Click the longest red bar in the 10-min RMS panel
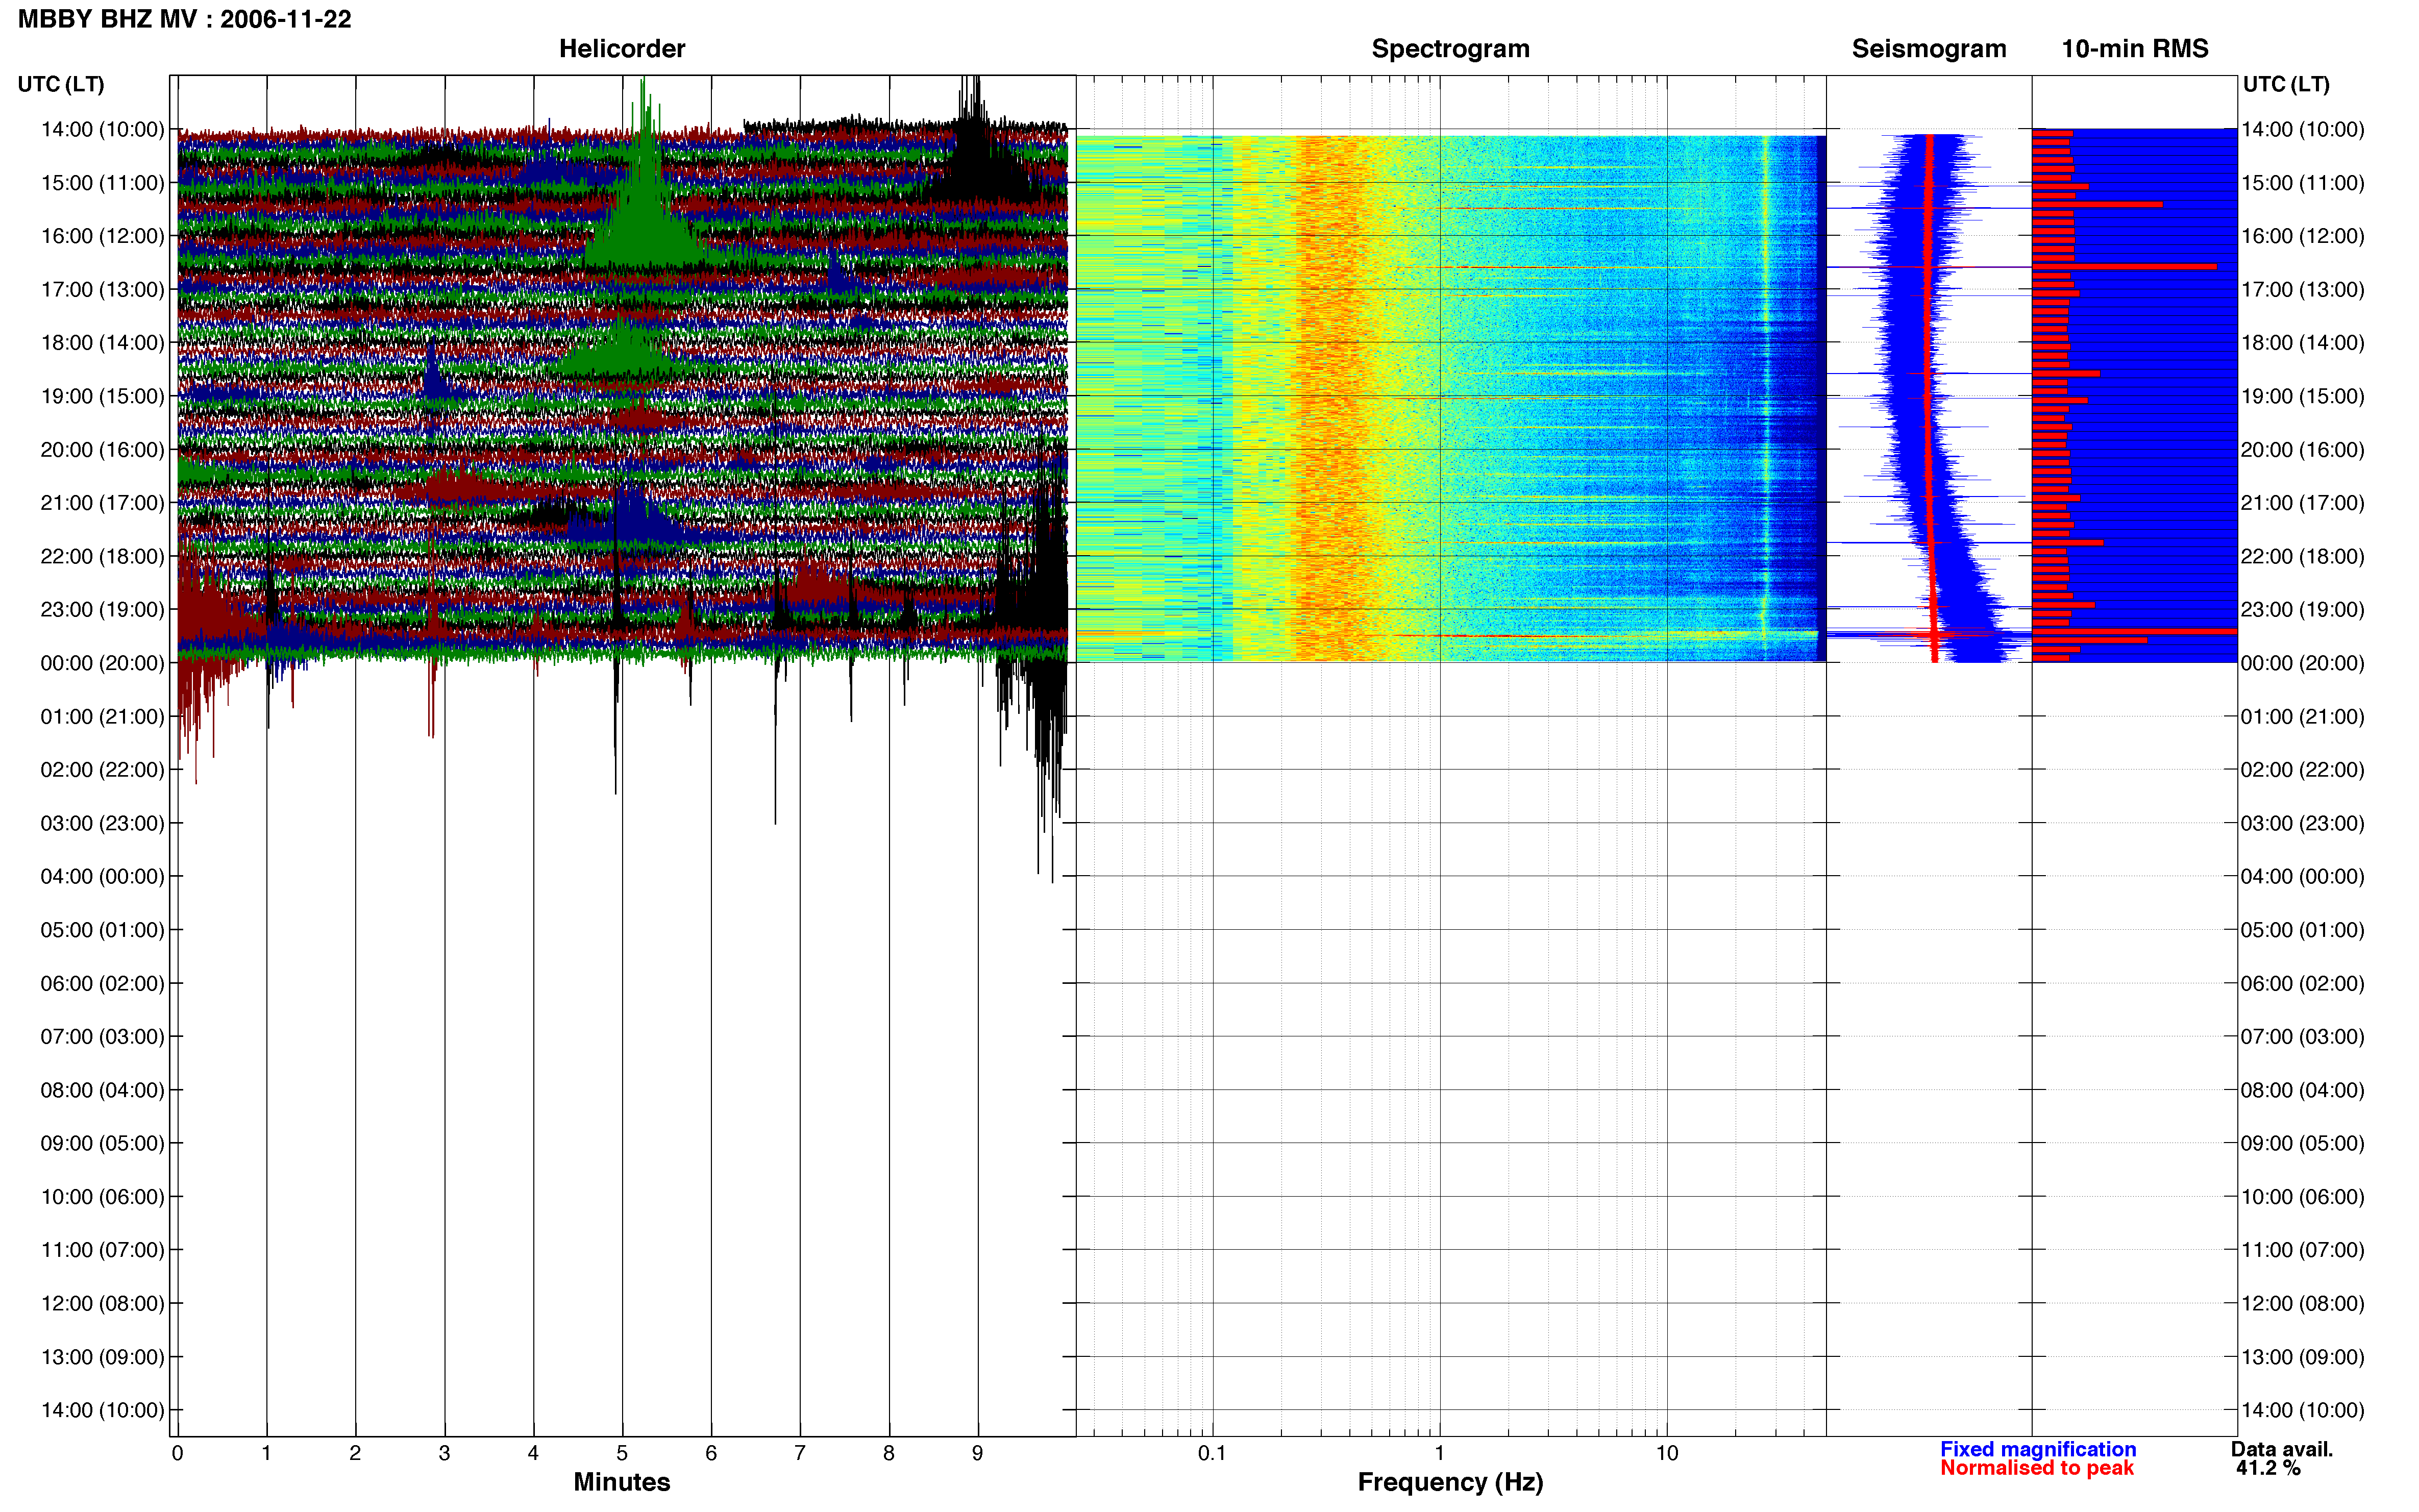Image resolution: width=2419 pixels, height=1512 pixels. click(2134, 631)
